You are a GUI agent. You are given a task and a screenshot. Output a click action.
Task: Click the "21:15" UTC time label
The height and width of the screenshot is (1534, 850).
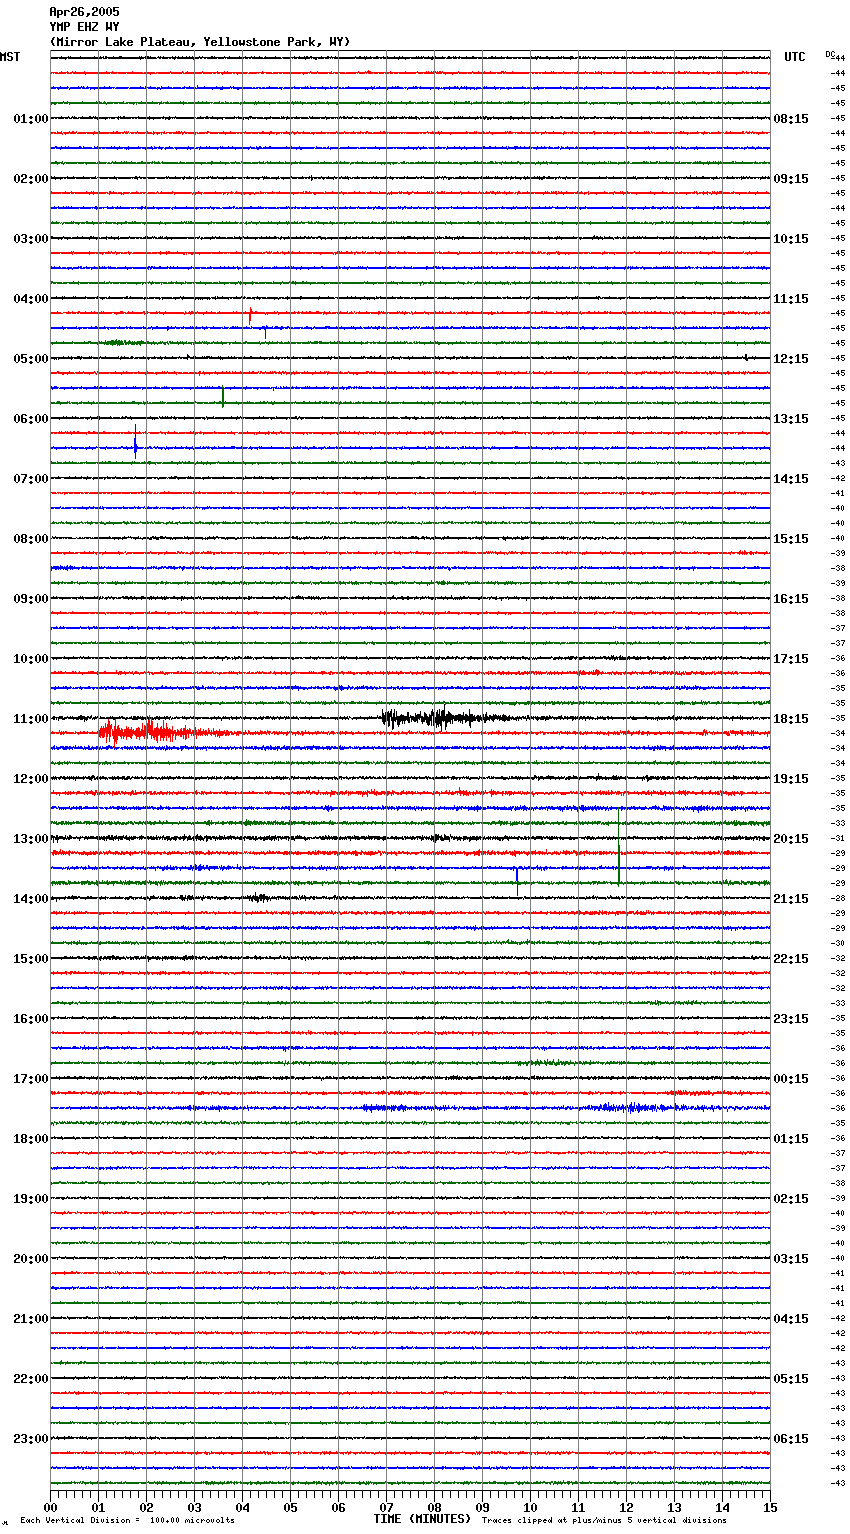coord(791,899)
